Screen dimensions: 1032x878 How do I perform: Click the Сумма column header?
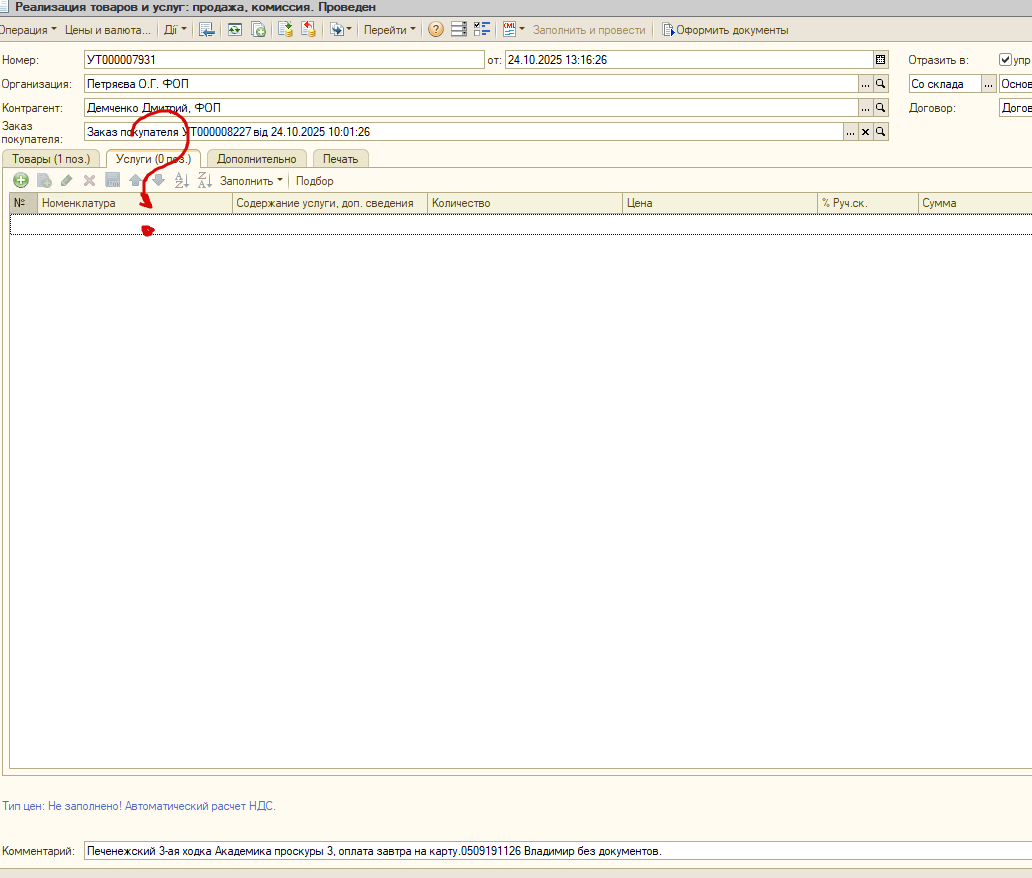(975, 203)
